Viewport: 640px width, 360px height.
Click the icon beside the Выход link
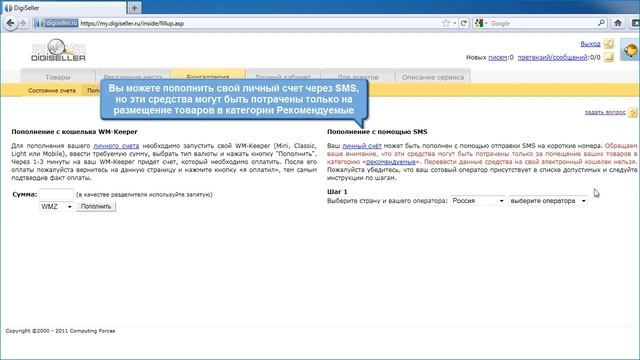coord(609,44)
